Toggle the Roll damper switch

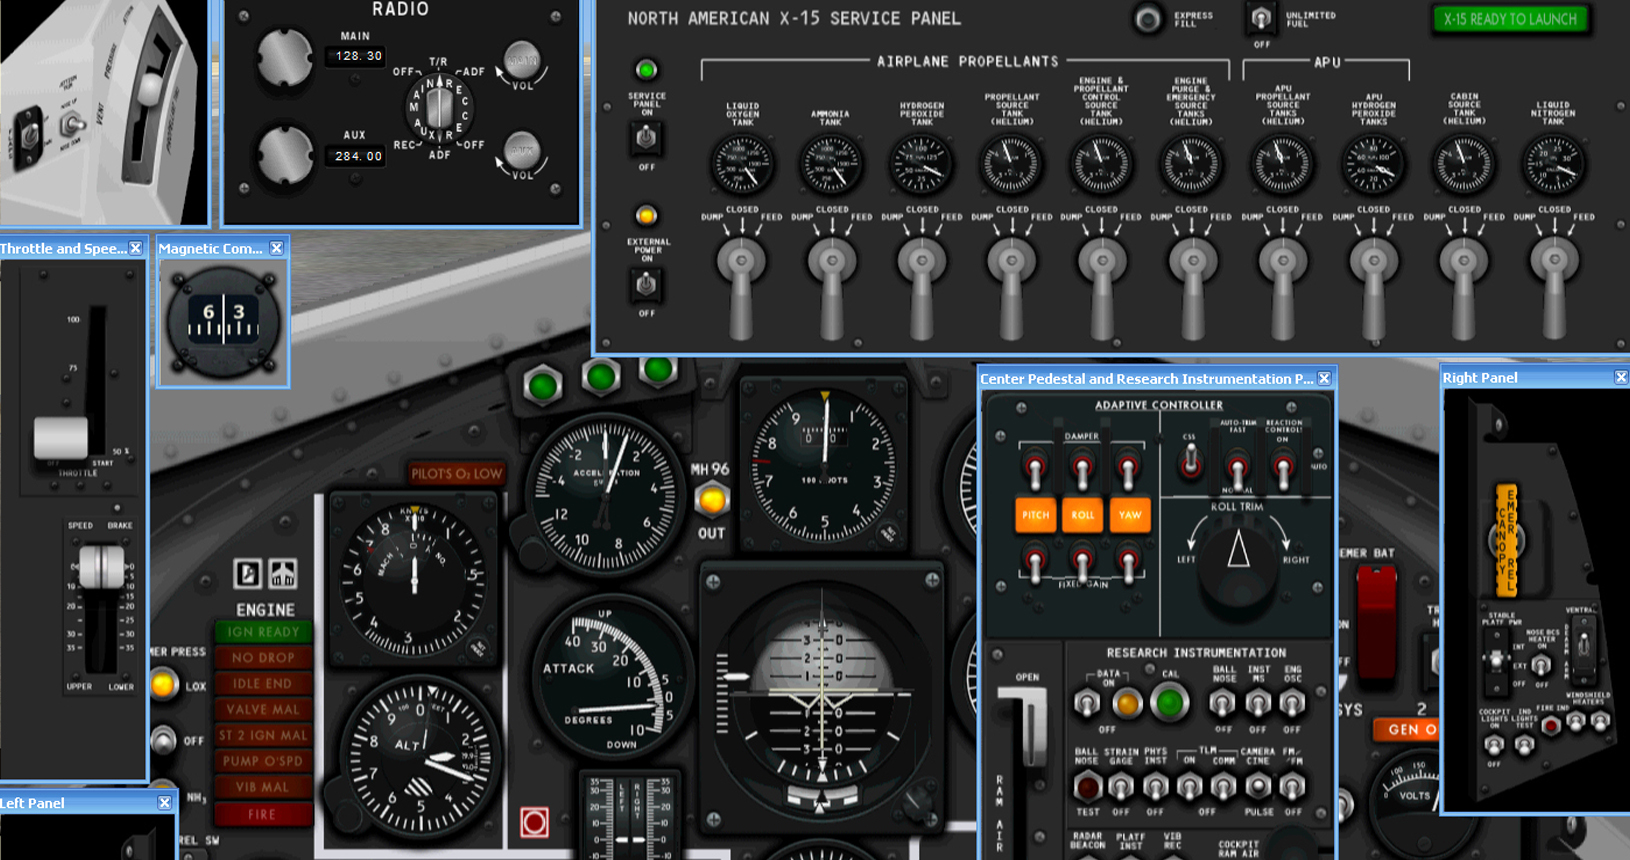coord(1081,468)
